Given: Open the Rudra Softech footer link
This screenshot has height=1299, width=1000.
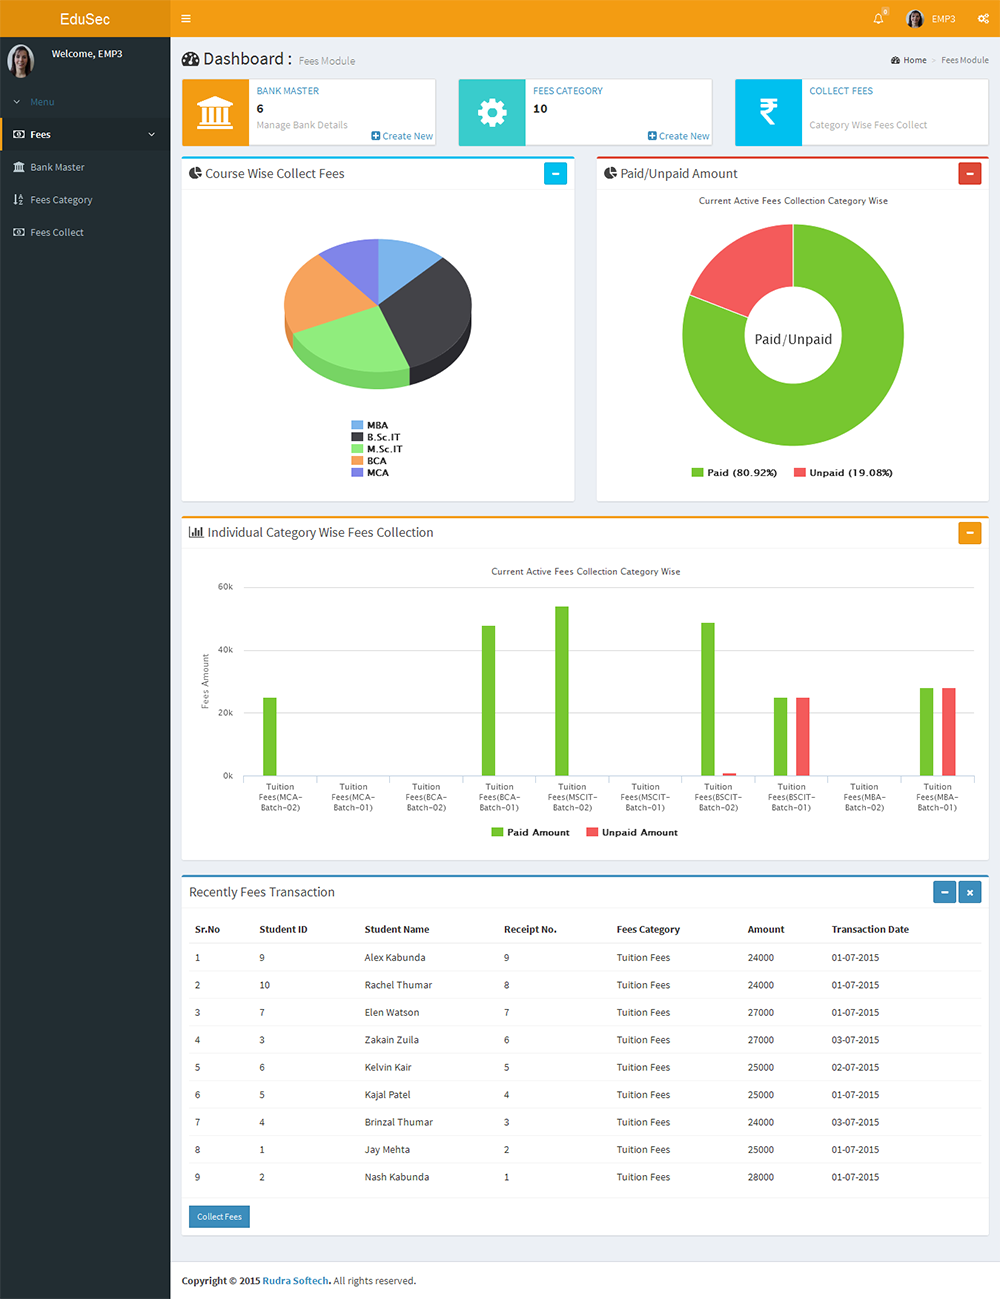Looking at the screenshot, I should [x=296, y=1281].
